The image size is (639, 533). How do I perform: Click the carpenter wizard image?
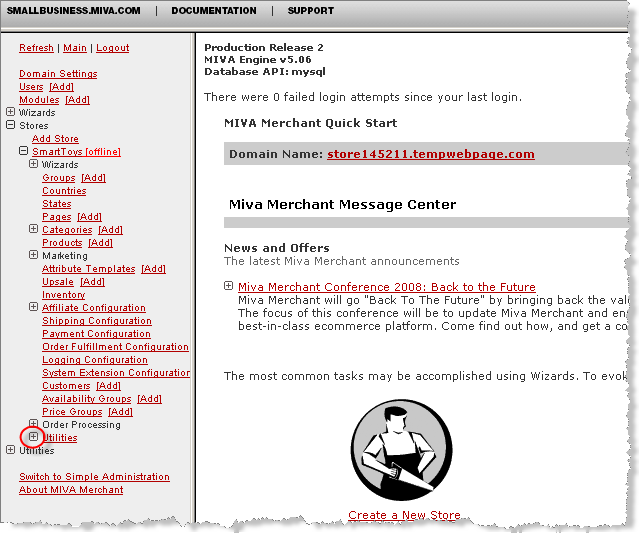tap(401, 450)
